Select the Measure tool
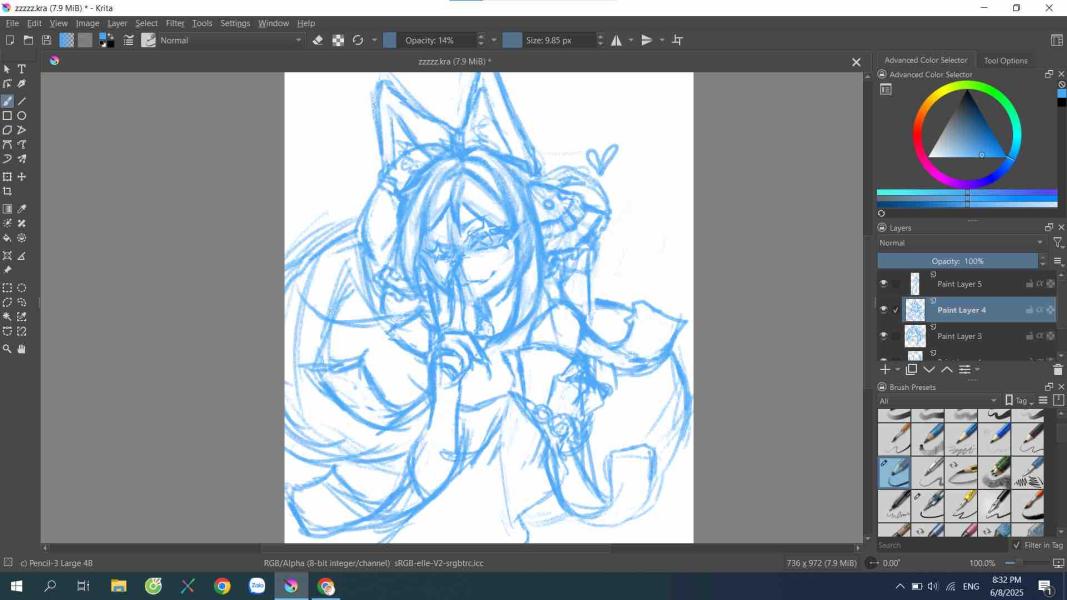The image size is (1067, 600). pyautogui.click(x=22, y=256)
